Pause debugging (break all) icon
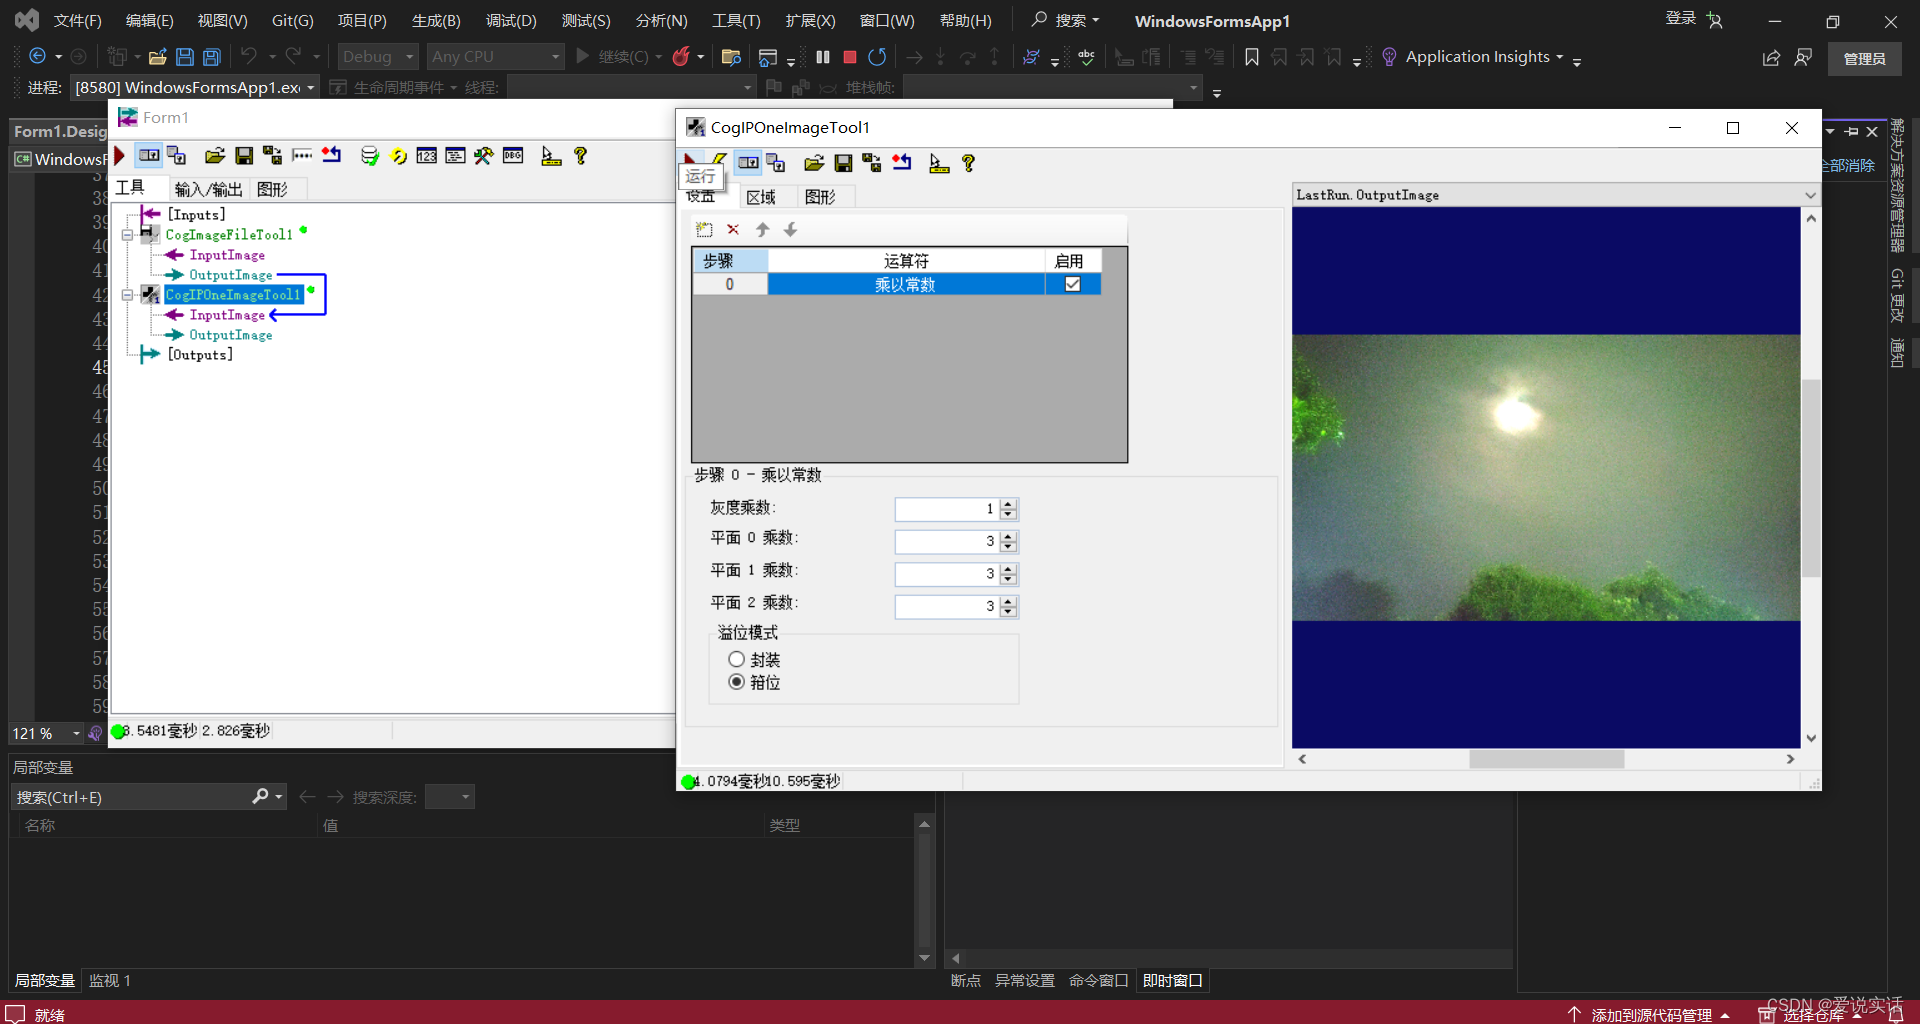1920x1024 pixels. pyautogui.click(x=823, y=57)
